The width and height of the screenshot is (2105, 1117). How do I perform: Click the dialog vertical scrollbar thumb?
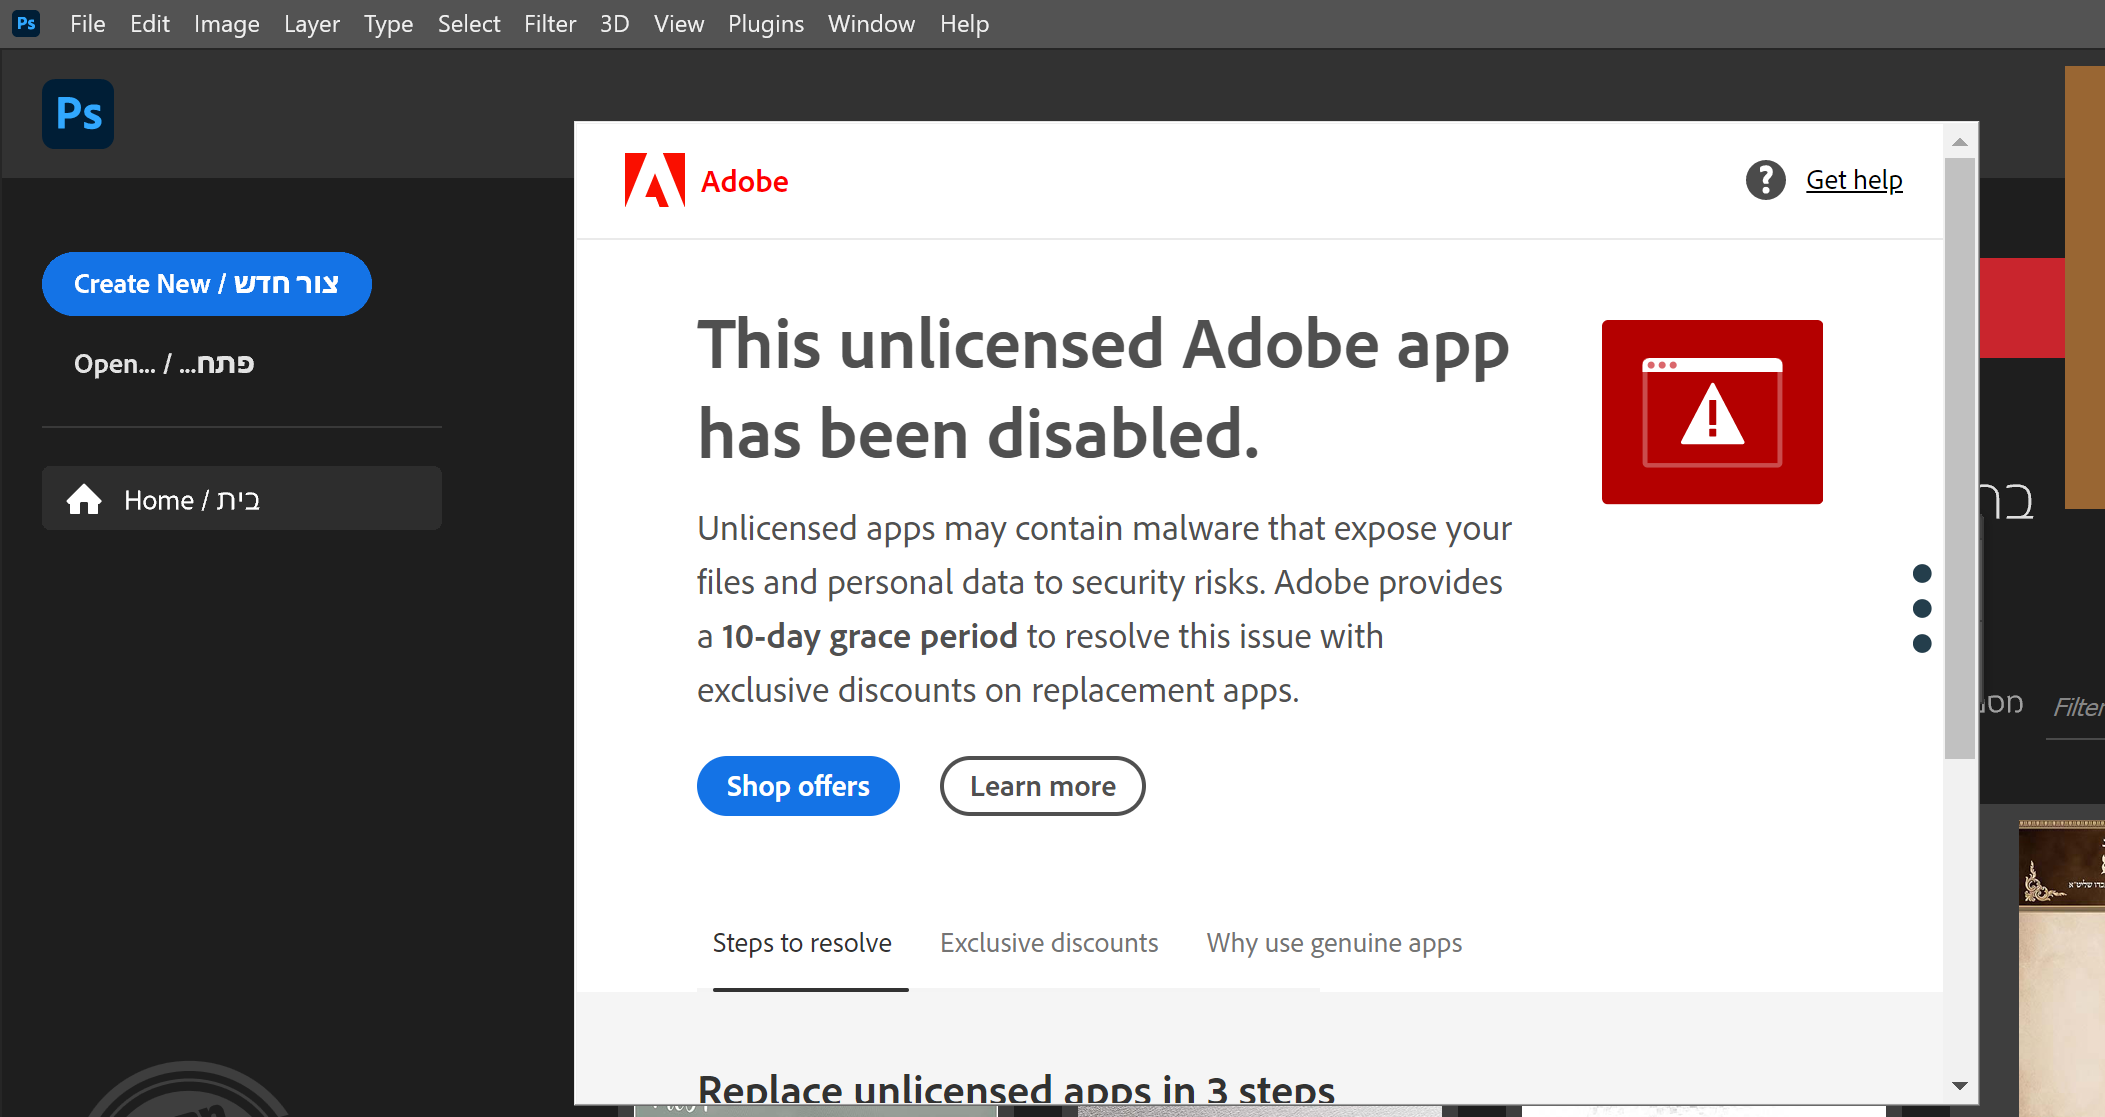(x=1960, y=458)
